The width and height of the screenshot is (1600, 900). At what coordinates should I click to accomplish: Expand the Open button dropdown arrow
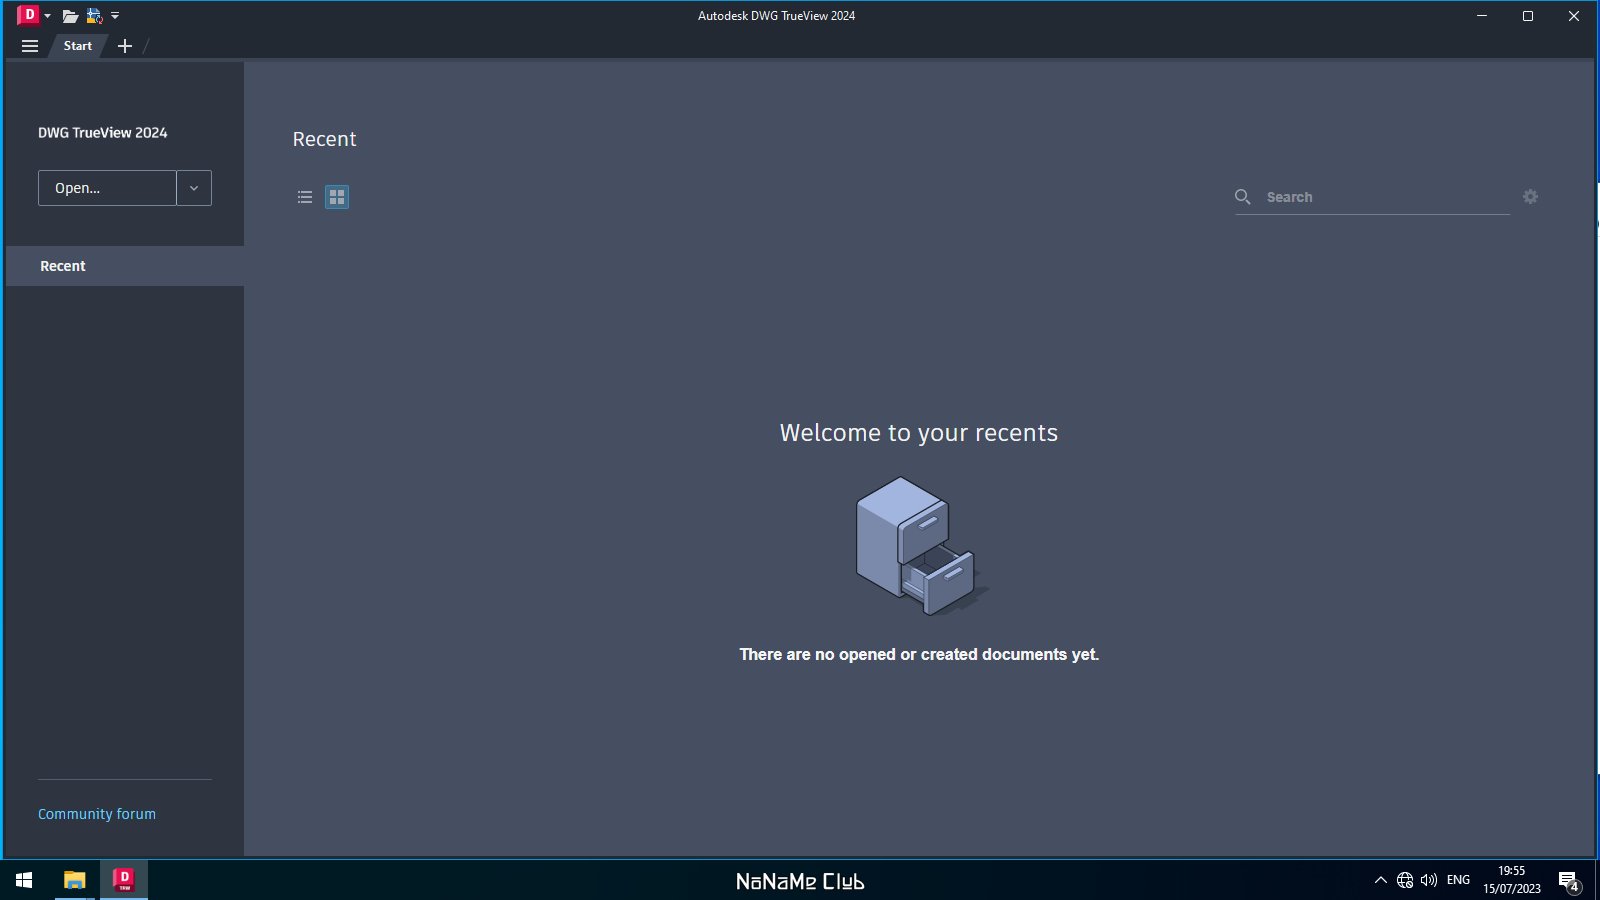[194, 188]
